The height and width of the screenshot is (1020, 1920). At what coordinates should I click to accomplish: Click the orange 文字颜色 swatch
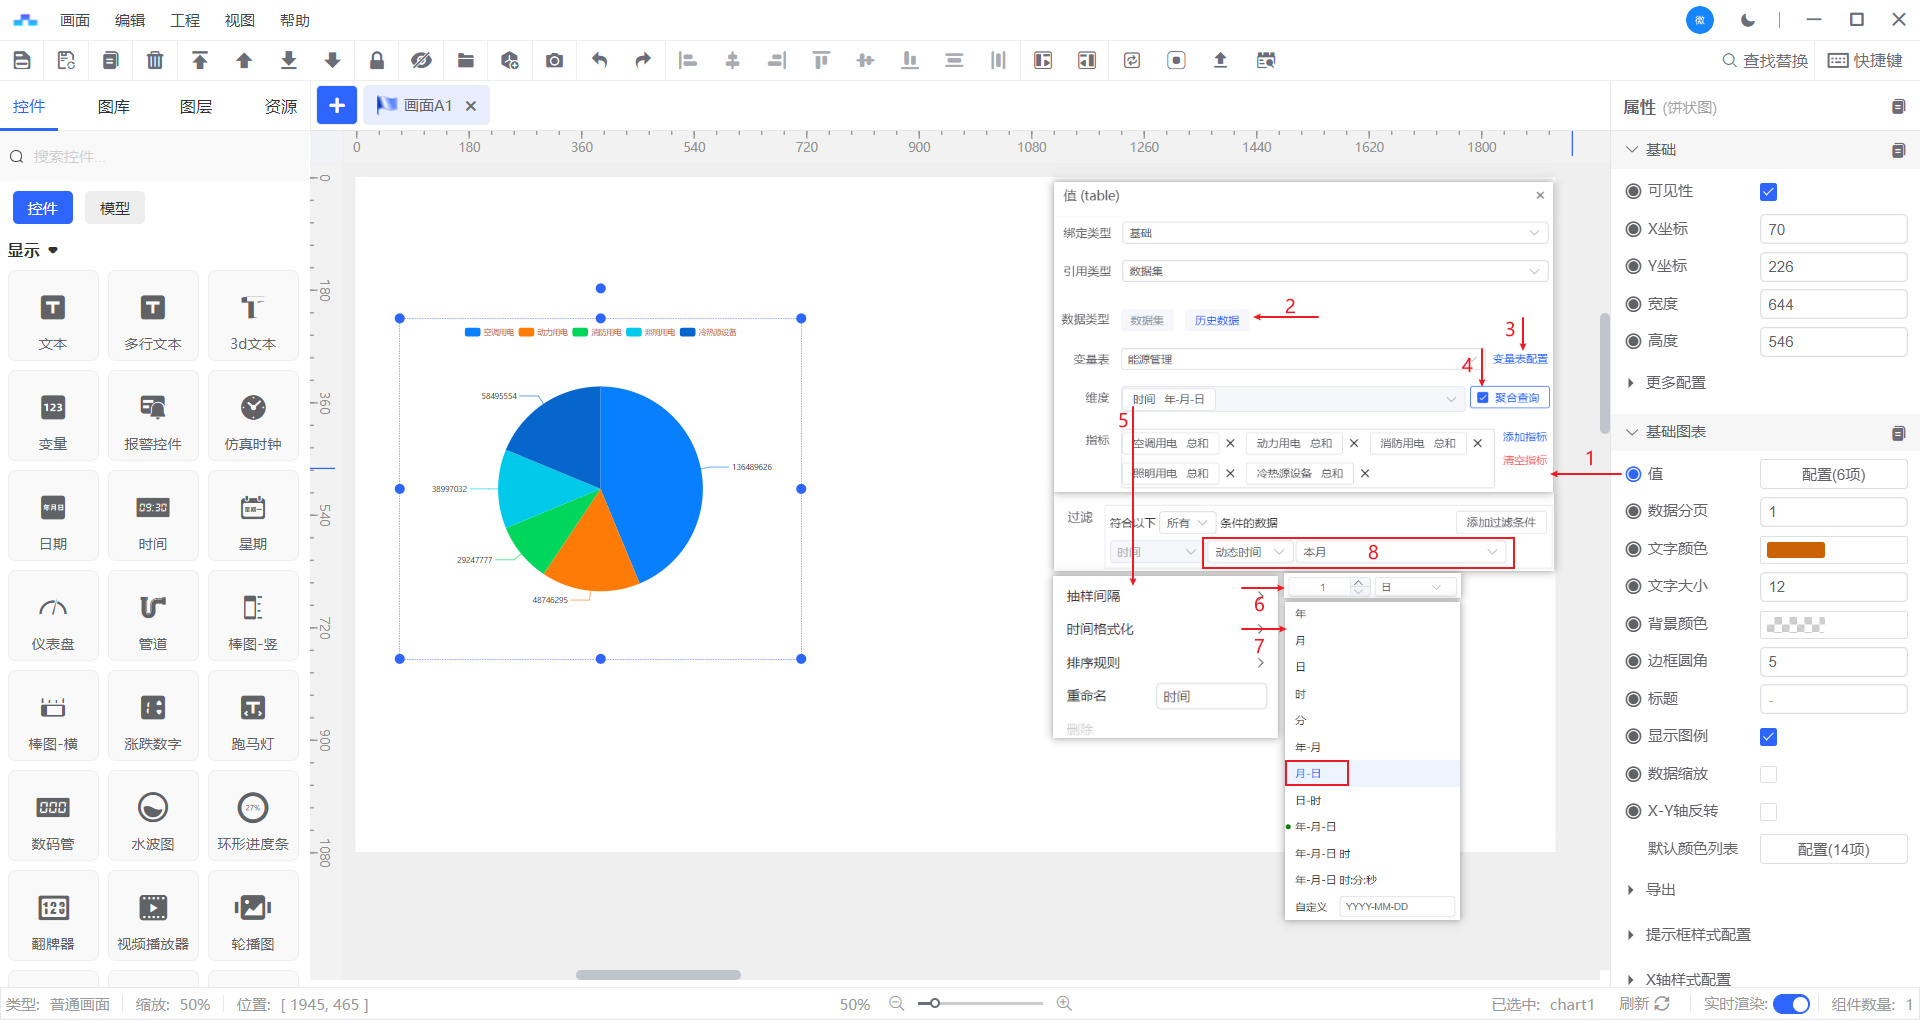tap(1795, 550)
